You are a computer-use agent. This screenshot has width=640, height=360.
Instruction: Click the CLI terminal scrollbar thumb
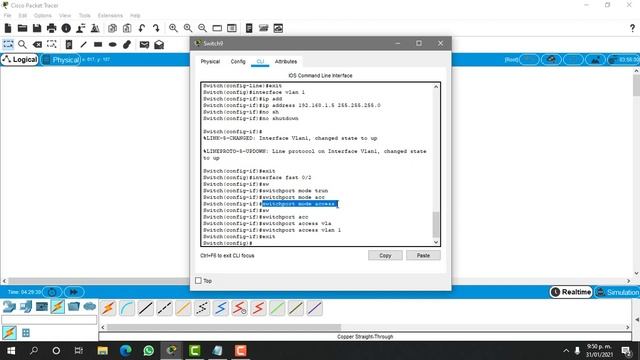436,224
